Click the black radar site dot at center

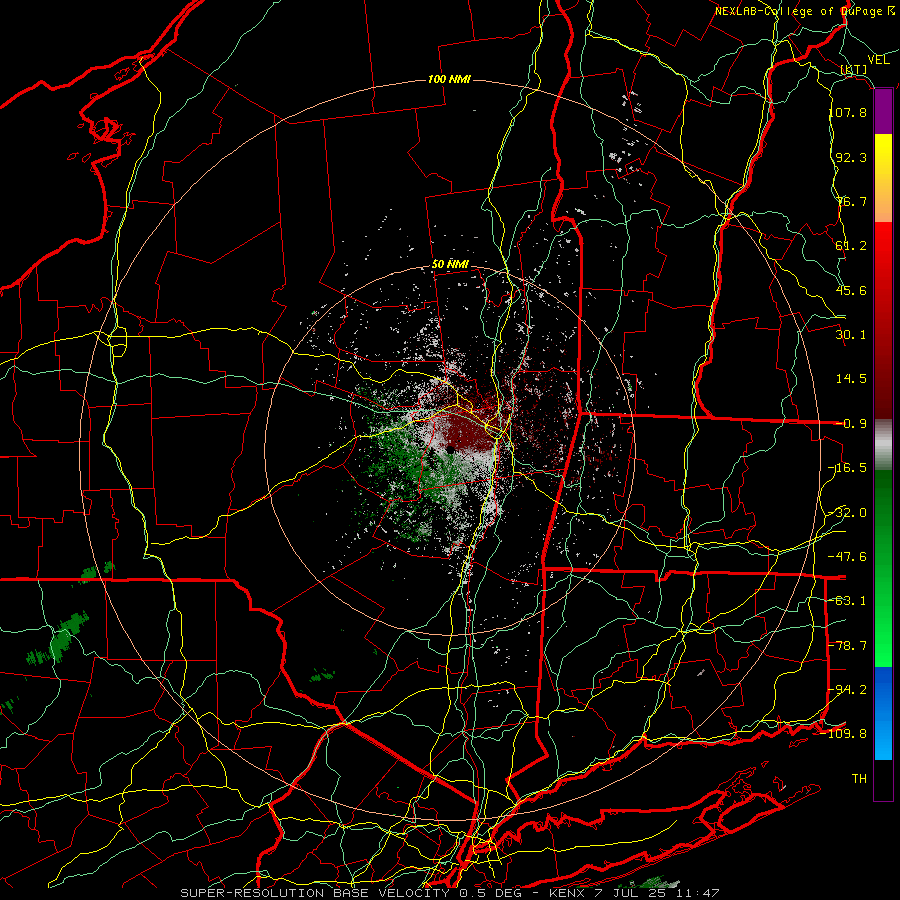tap(451, 450)
